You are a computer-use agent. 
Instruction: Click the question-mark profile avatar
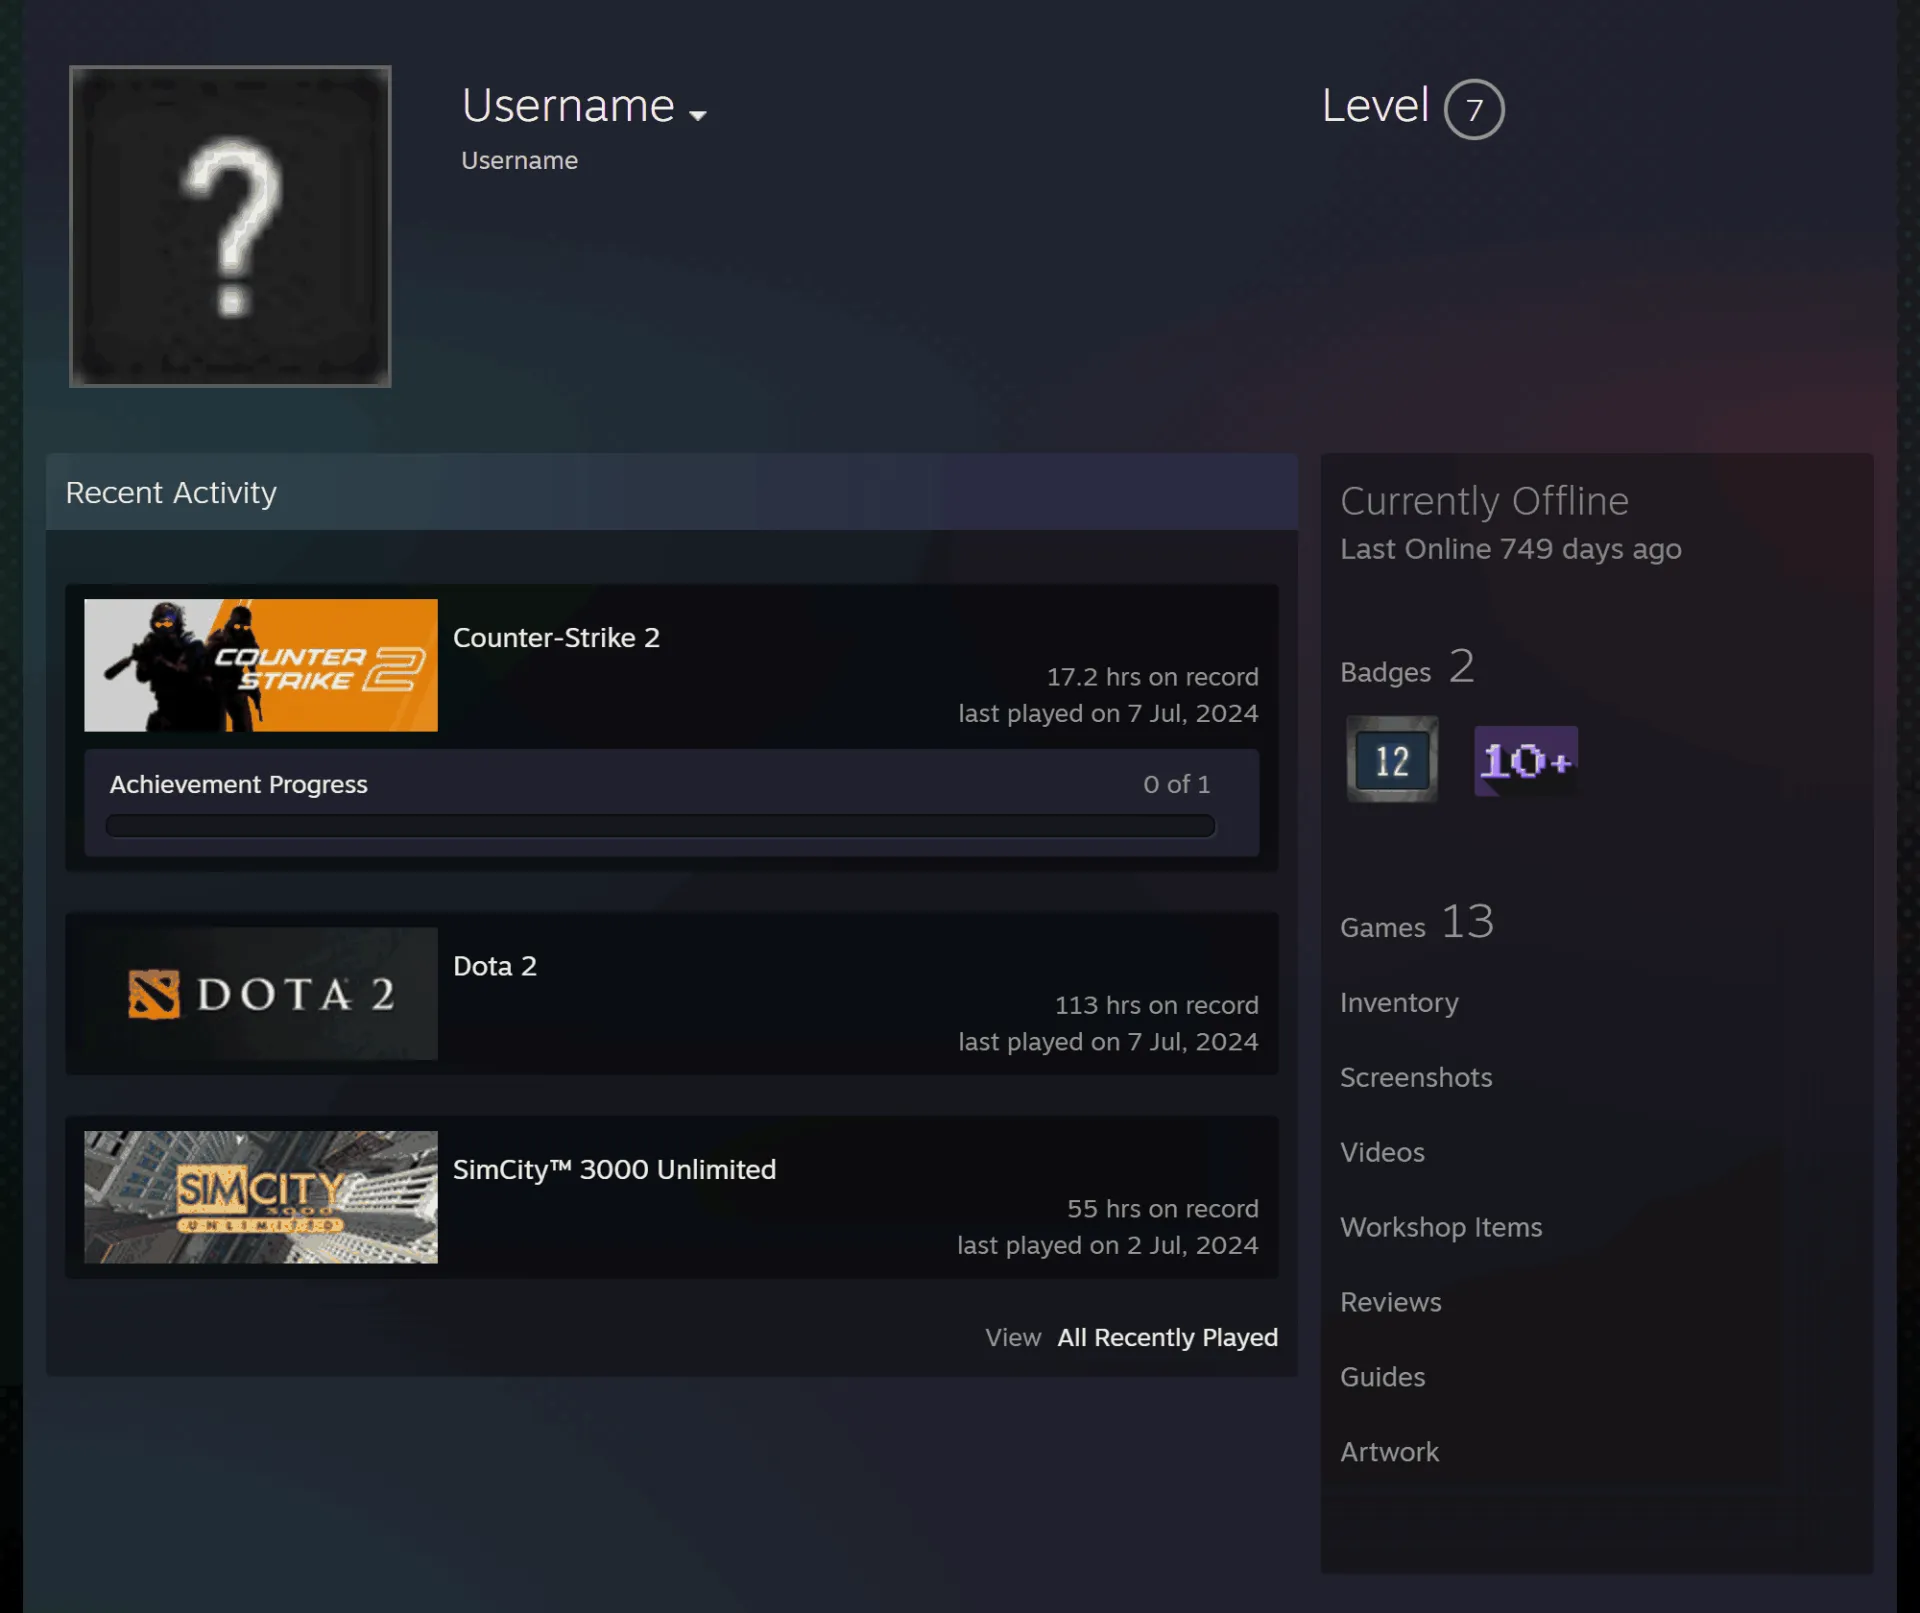click(230, 226)
